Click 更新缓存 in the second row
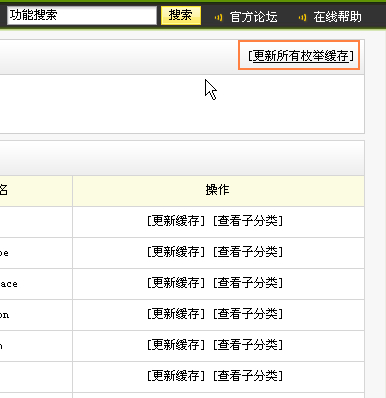 point(176,252)
